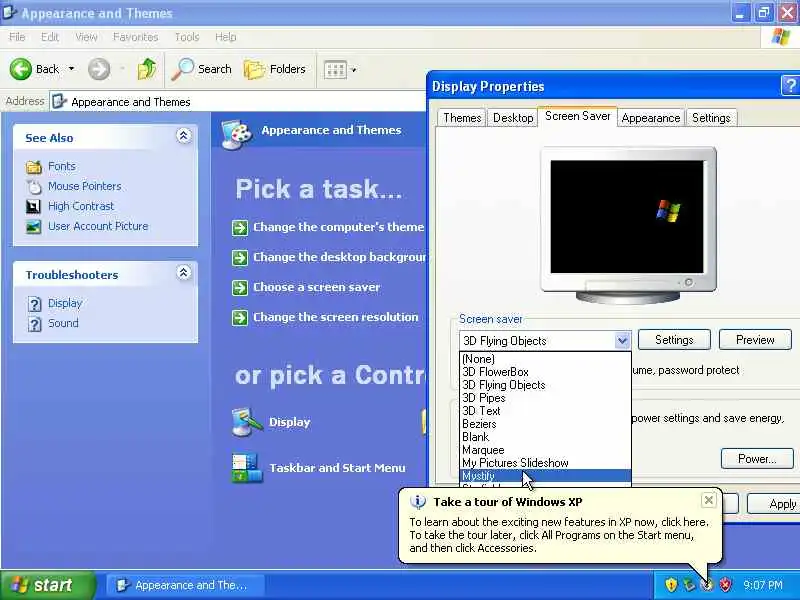
Task: Switch to the Desktop tab
Action: [513, 118]
